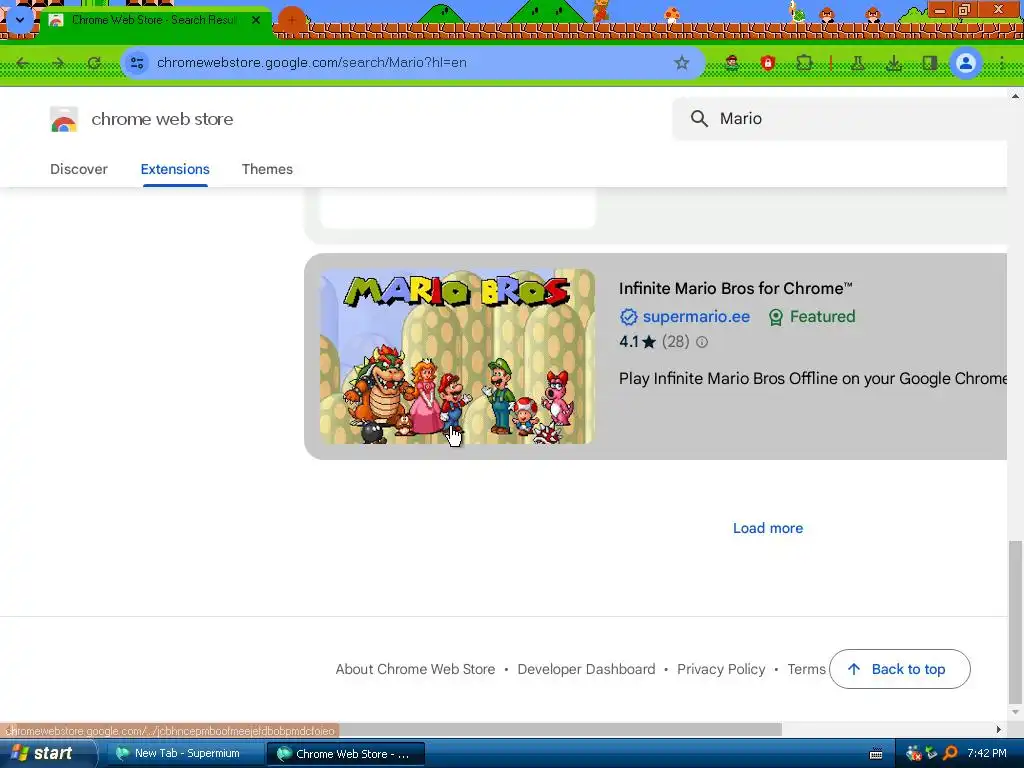
Task: Open the red shield lock extension
Action: click(767, 63)
